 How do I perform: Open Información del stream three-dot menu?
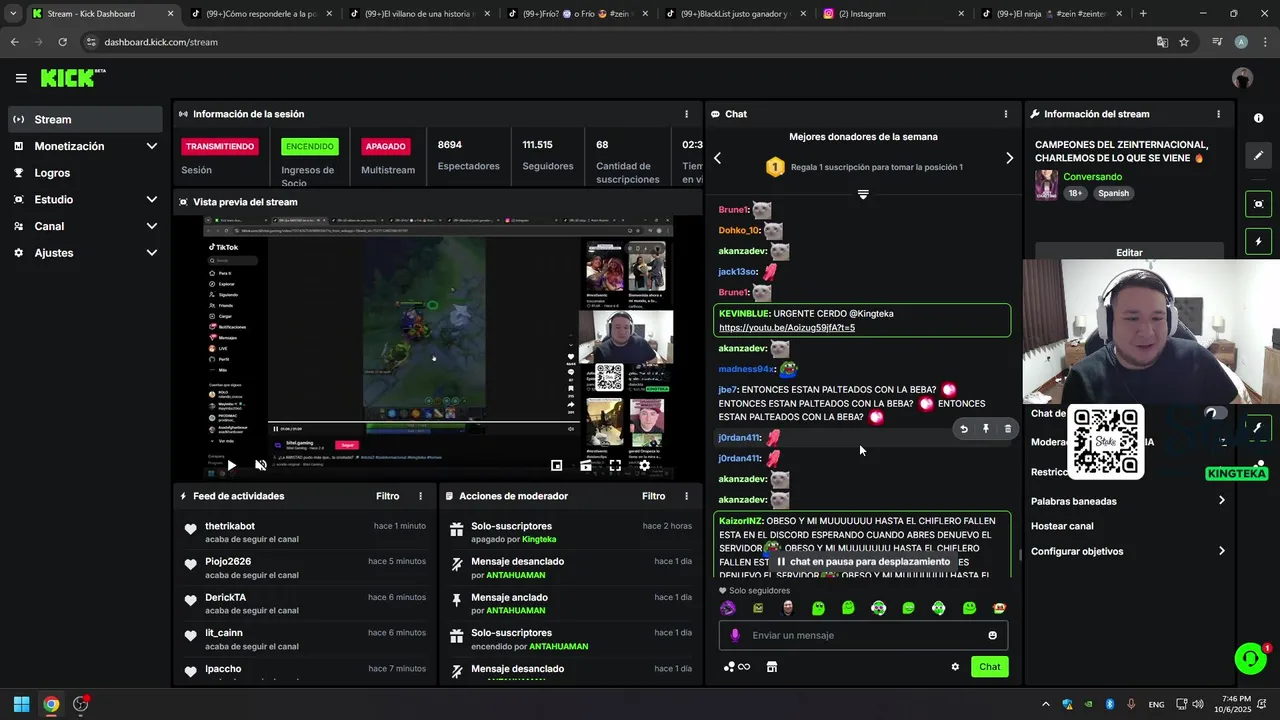1218,114
